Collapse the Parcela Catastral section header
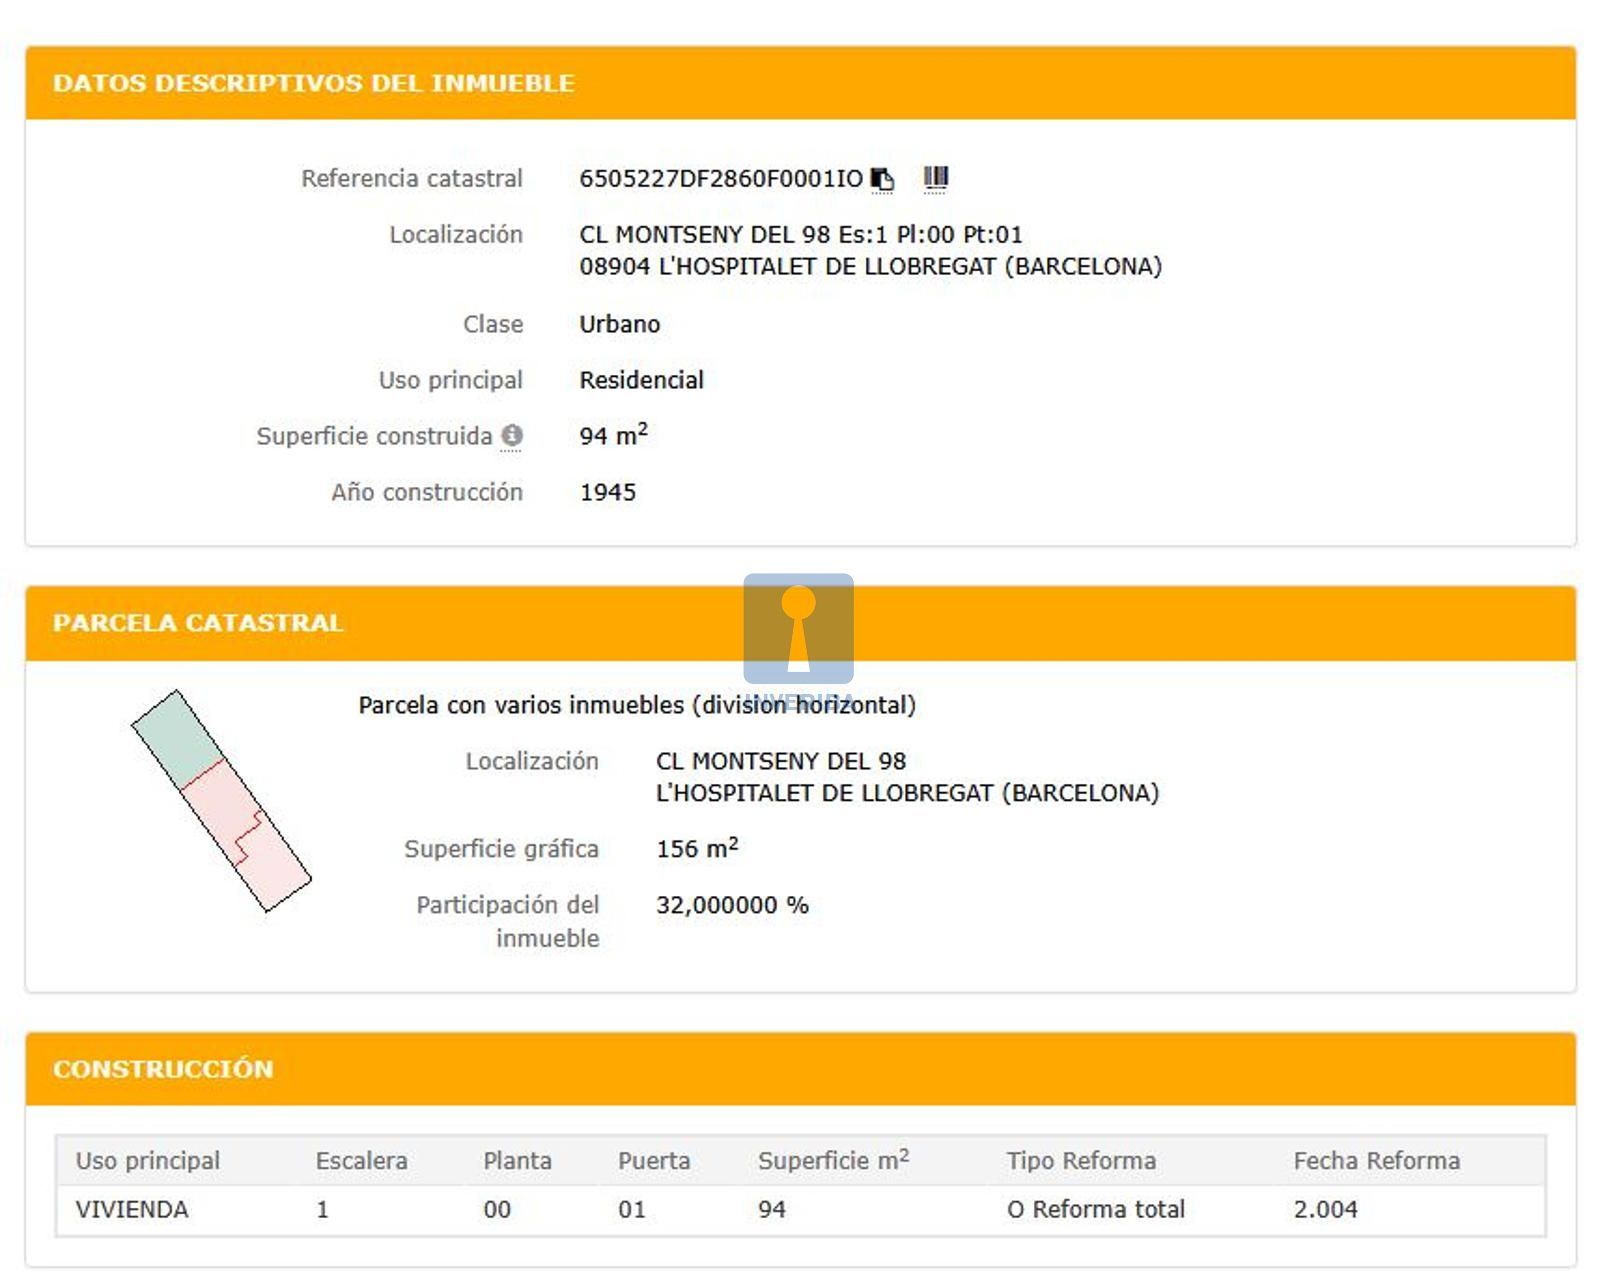 pyautogui.click(x=198, y=623)
